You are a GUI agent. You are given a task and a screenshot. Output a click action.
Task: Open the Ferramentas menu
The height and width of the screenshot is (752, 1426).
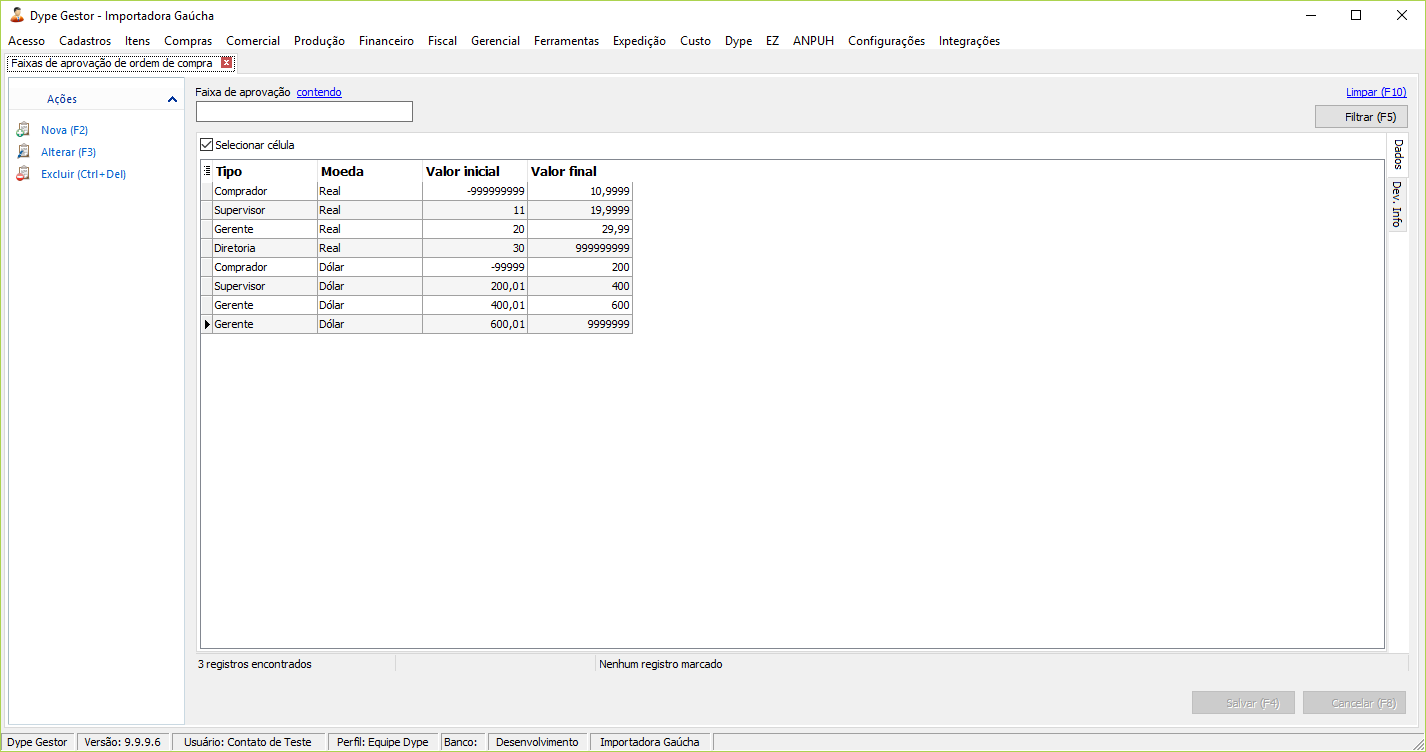click(566, 41)
